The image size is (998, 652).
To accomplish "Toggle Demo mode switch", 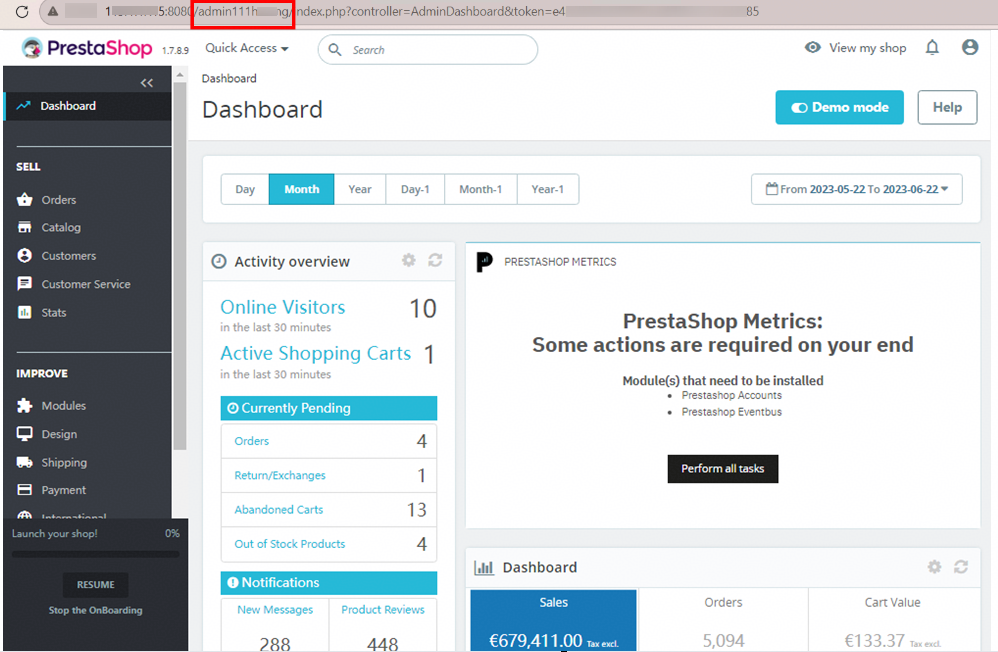I will click(839, 108).
